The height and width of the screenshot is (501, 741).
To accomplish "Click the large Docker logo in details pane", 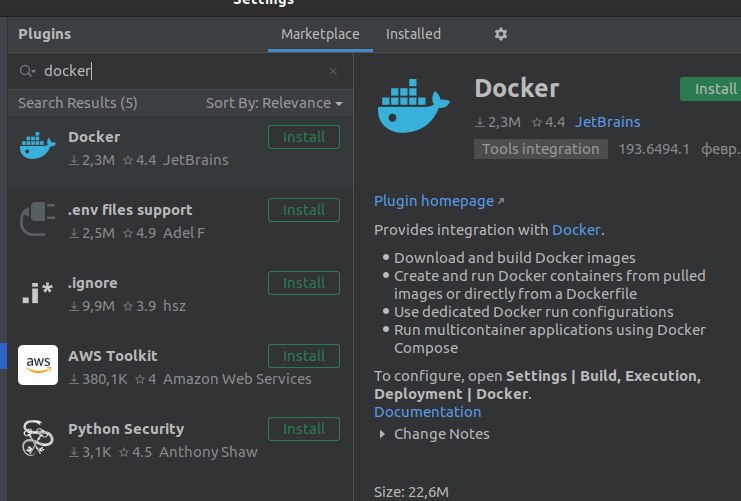I will click(414, 106).
